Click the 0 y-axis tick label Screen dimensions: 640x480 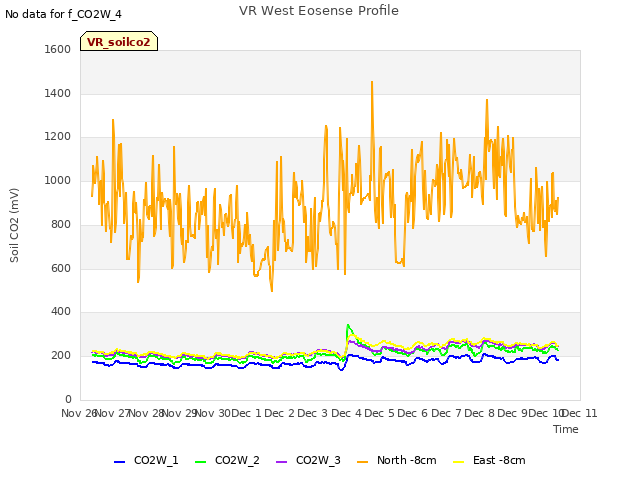[x=68, y=399]
